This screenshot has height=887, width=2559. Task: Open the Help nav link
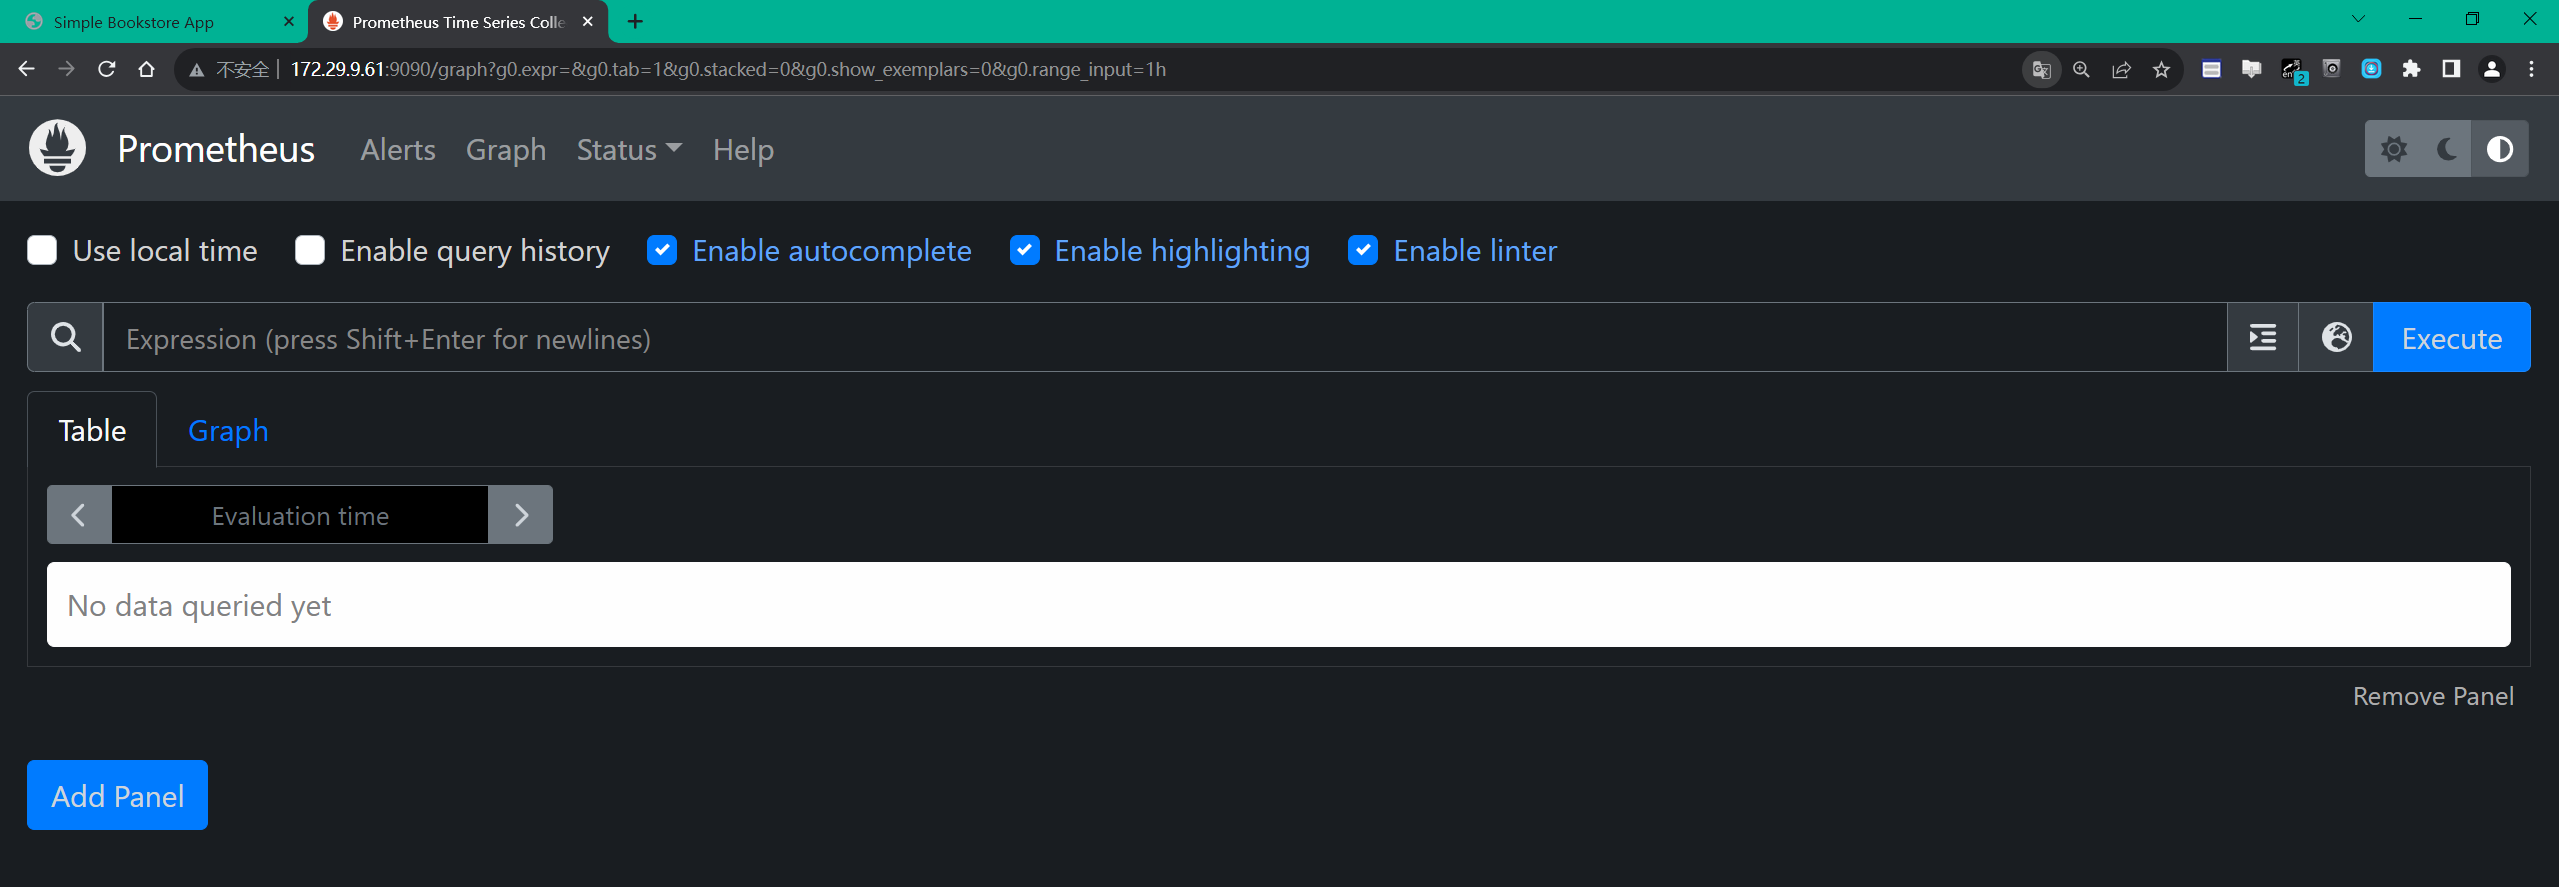click(743, 149)
